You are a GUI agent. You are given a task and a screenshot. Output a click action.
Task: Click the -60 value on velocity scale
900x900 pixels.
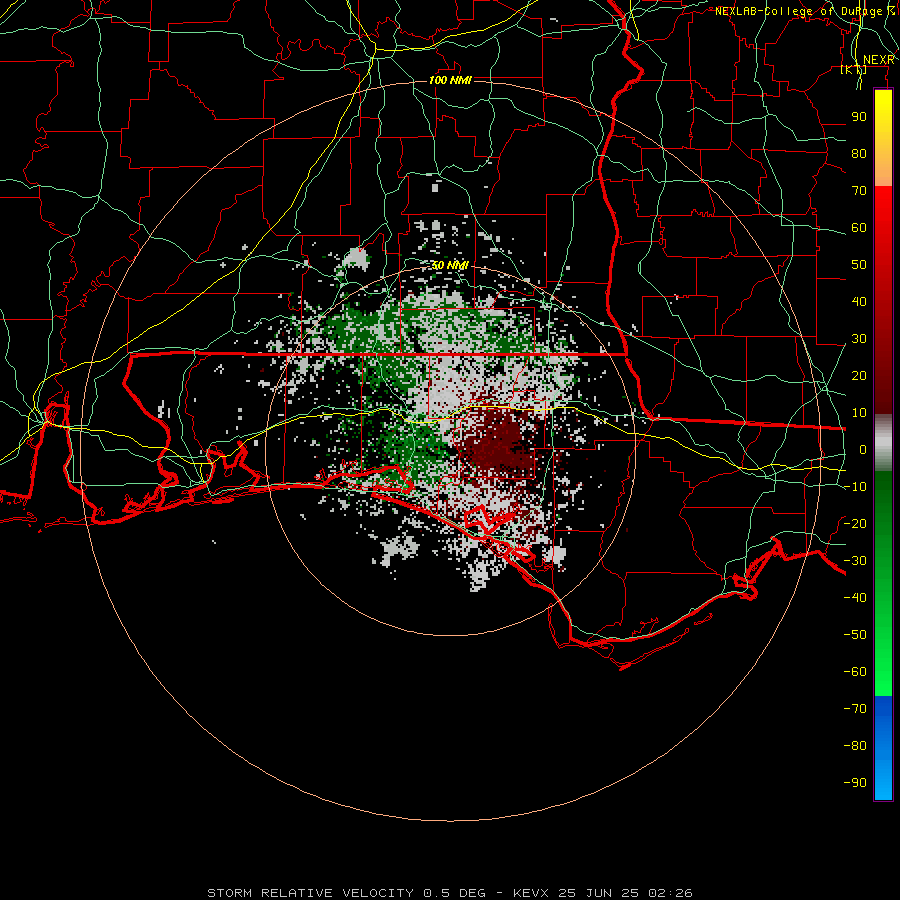pyautogui.click(x=855, y=672)
